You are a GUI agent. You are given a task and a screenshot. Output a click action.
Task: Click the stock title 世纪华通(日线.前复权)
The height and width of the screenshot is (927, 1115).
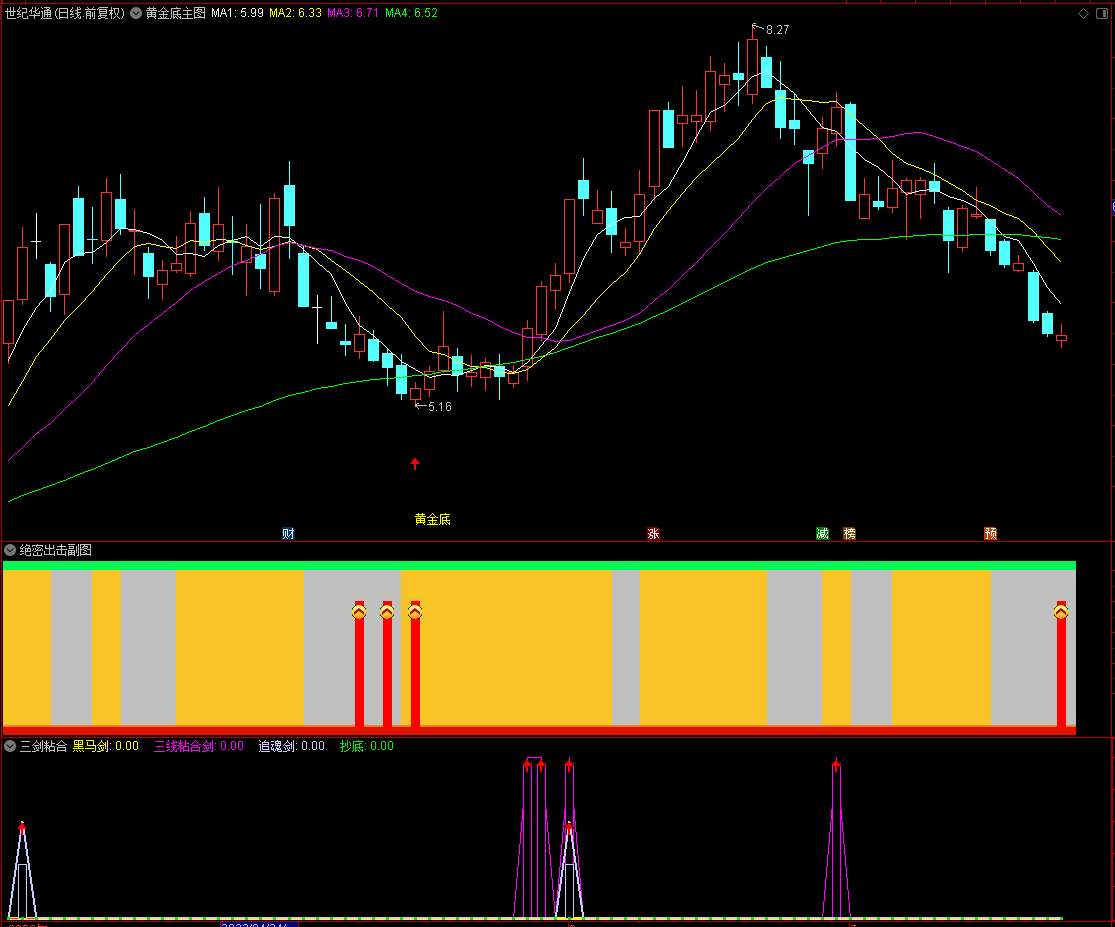(x=65, y=13)
